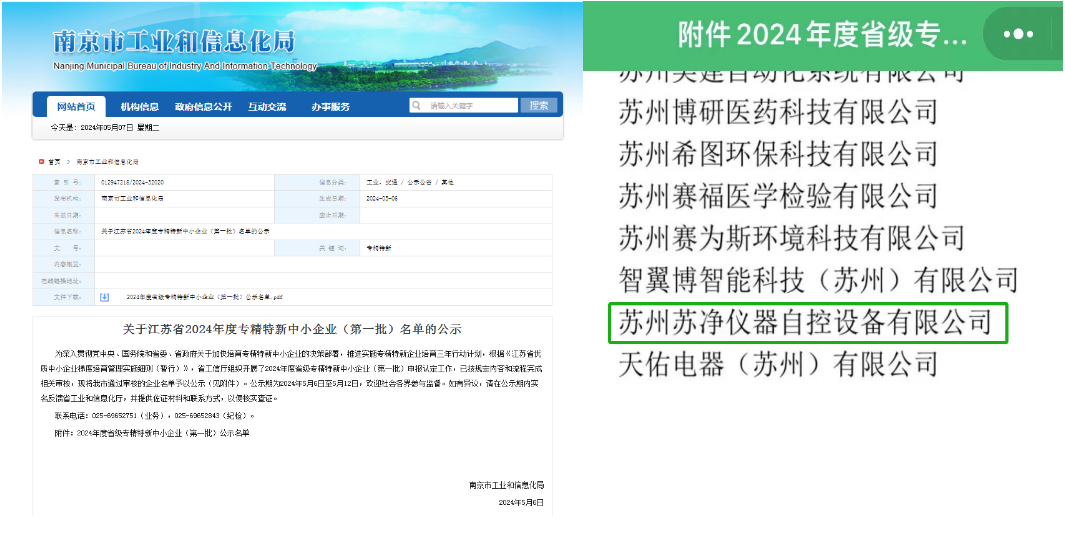Click the blue file download icon
The height and width of the screenshot is (535, 1065).
click(105, 297)
